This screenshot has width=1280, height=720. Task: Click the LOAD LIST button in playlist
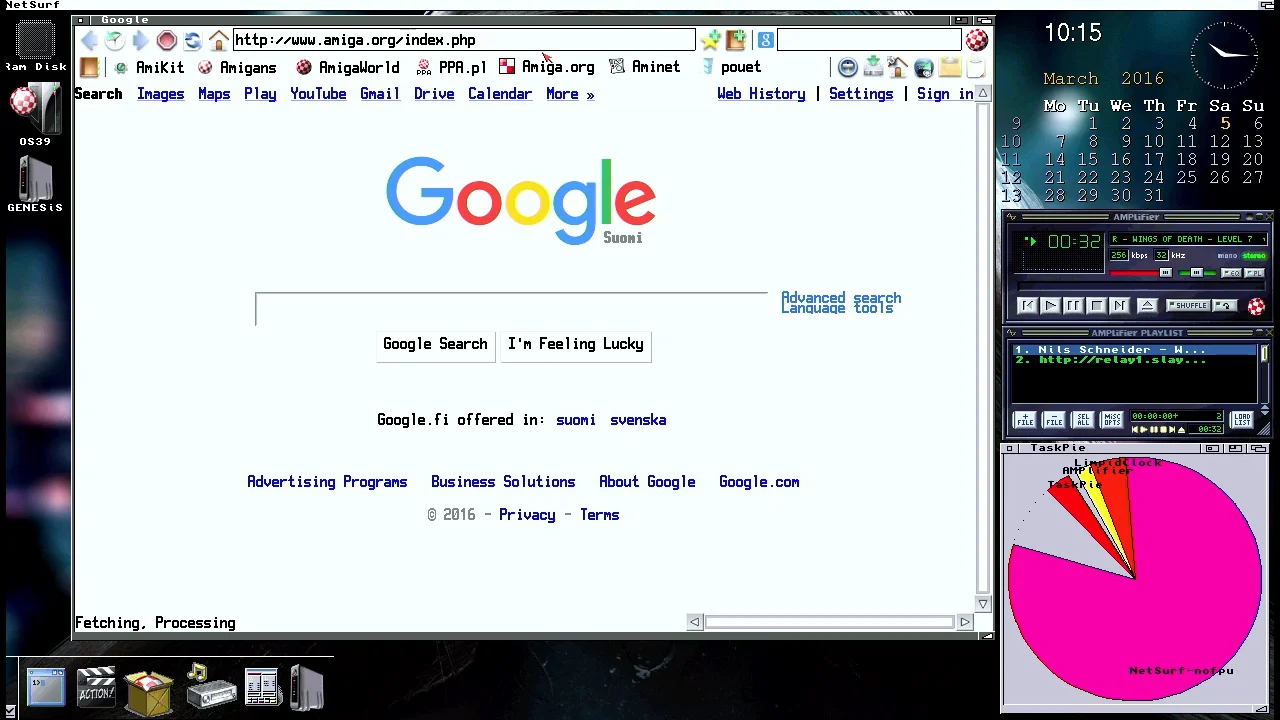pyautogui.click(x=1242, y=419)
